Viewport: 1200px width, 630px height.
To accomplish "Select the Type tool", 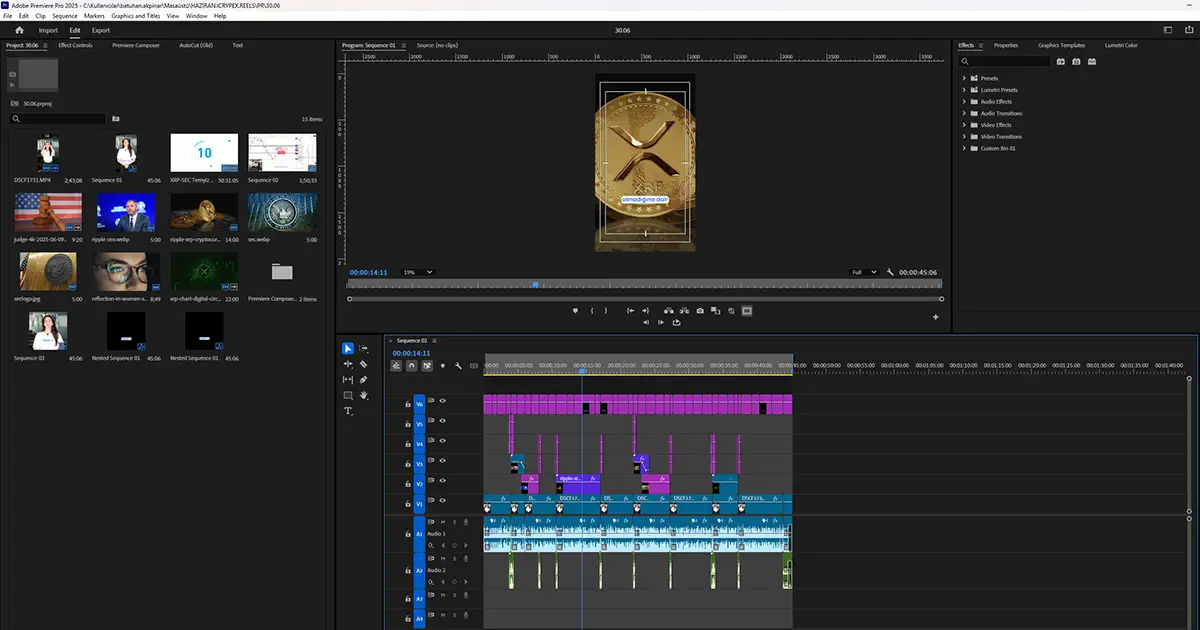I will tap(348, 411).
